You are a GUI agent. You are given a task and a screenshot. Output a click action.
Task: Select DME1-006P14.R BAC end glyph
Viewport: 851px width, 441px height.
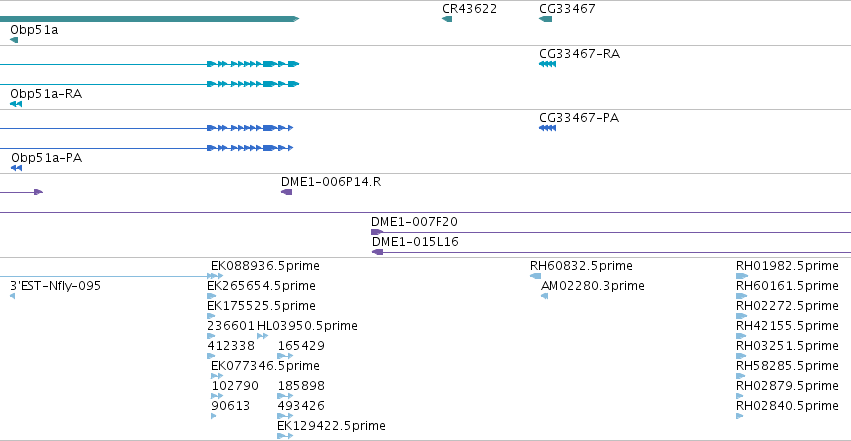(x=287, y=192)
